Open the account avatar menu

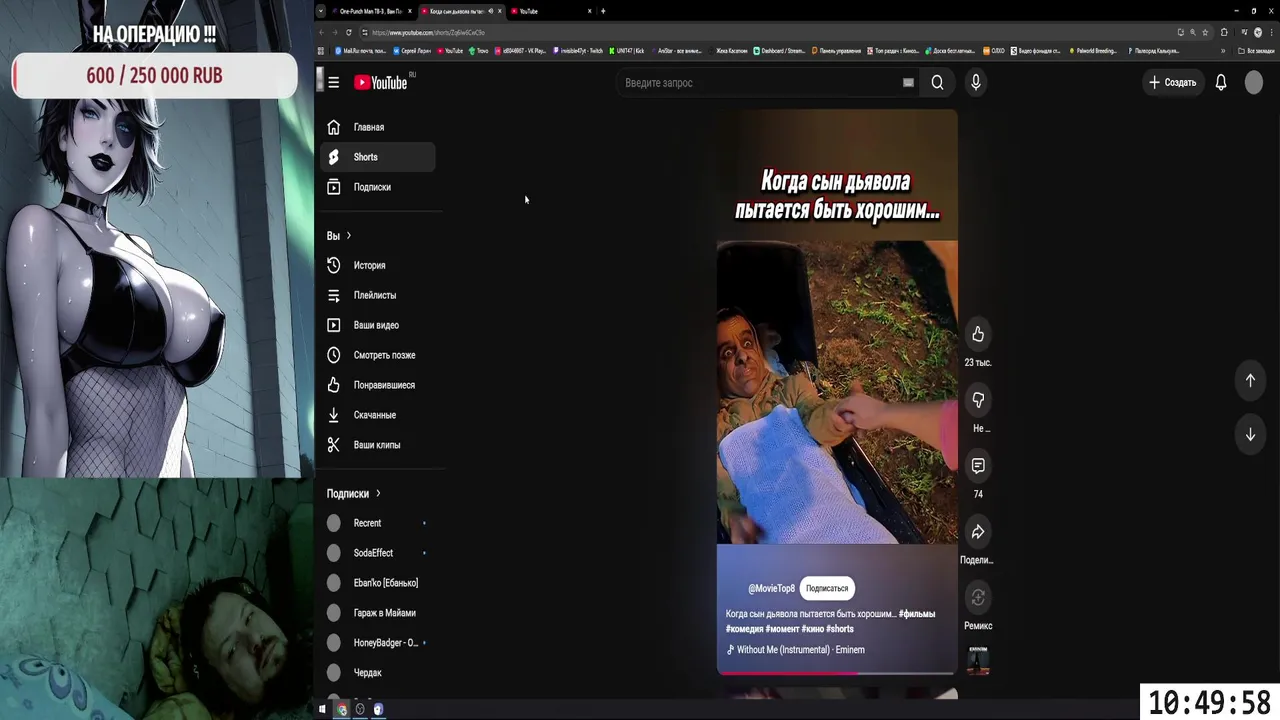pos(1254,83)
